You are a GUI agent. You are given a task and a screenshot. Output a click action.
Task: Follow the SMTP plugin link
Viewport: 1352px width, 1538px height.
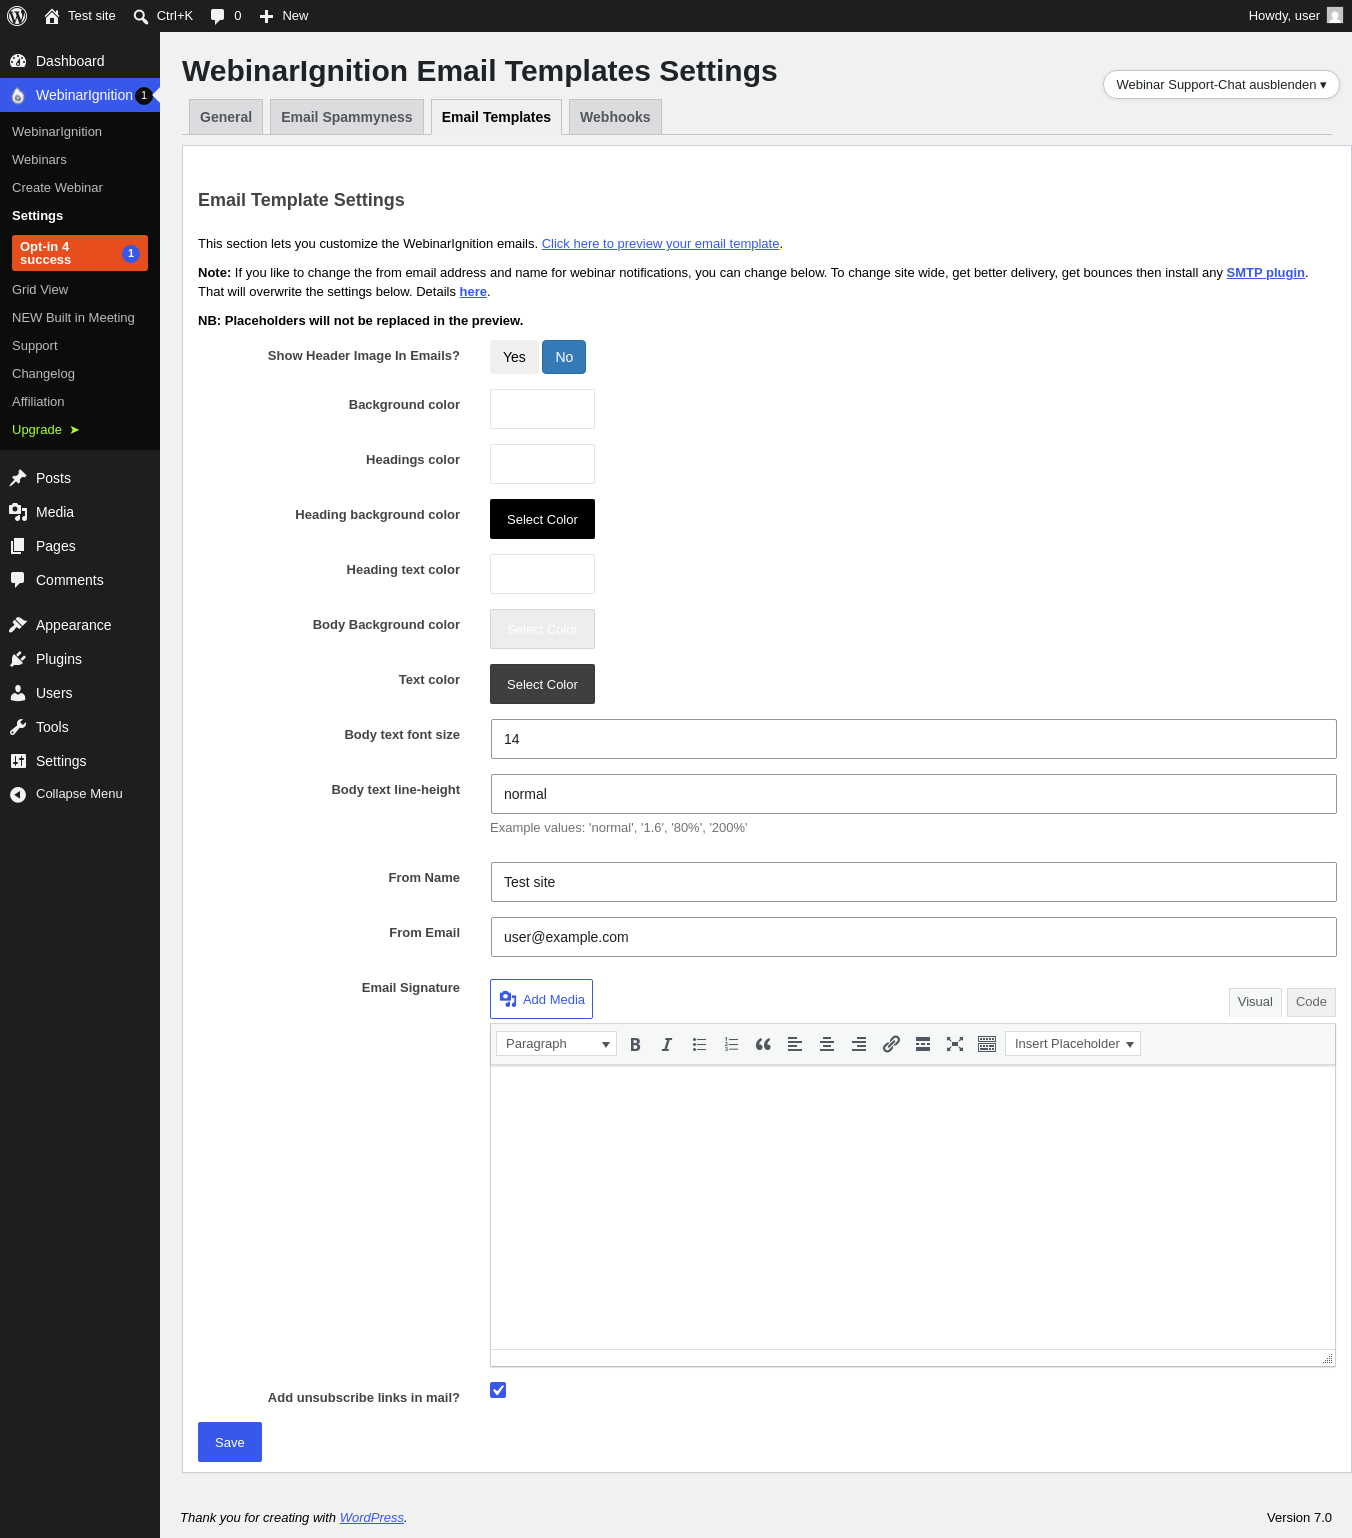1266,273
